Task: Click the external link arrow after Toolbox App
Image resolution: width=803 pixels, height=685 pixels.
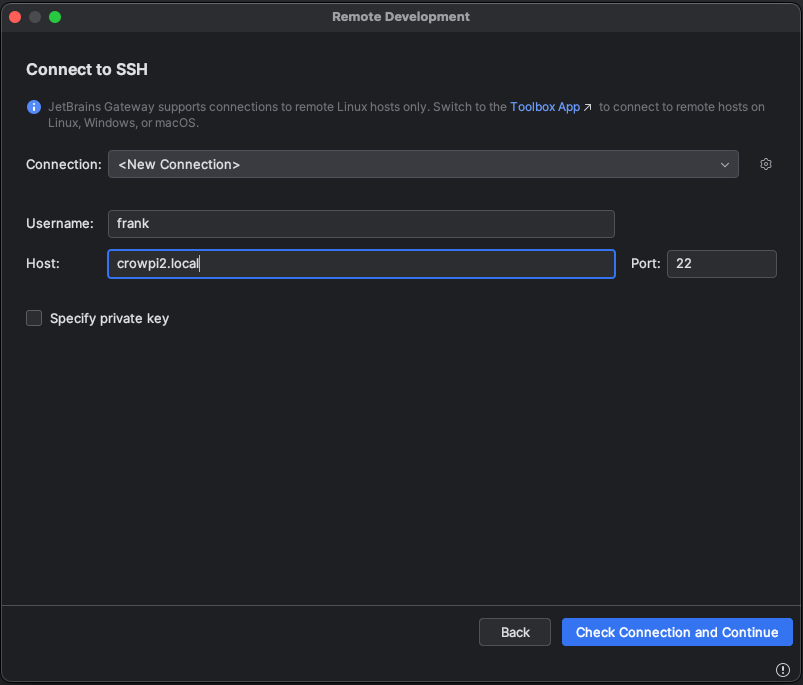Action: 588,107
